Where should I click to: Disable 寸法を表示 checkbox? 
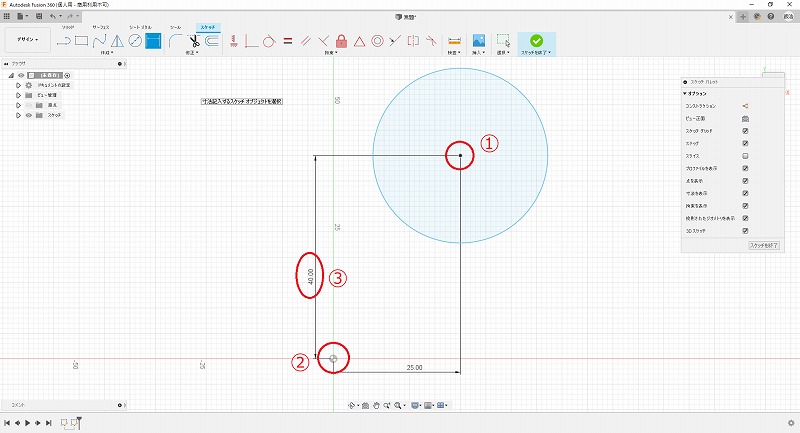745,193
